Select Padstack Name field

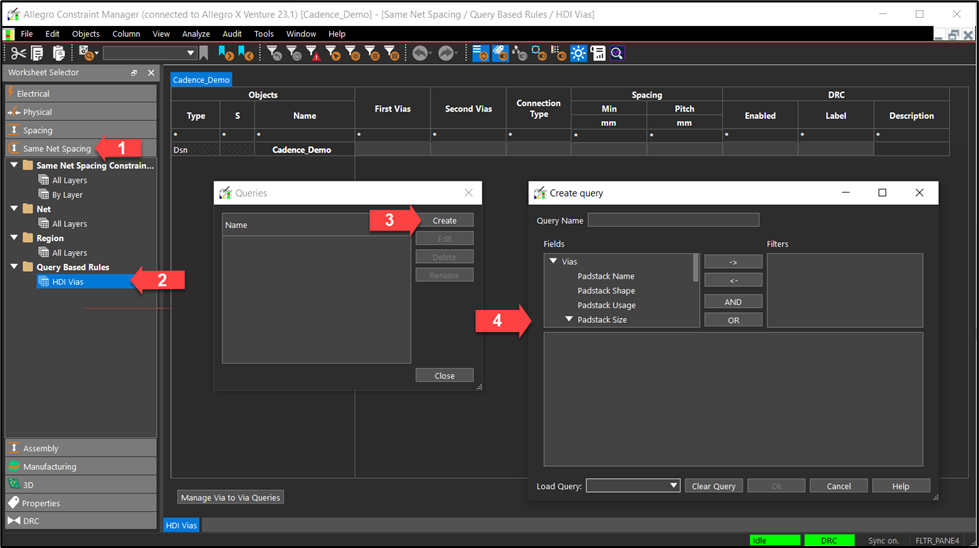[606, 276]
